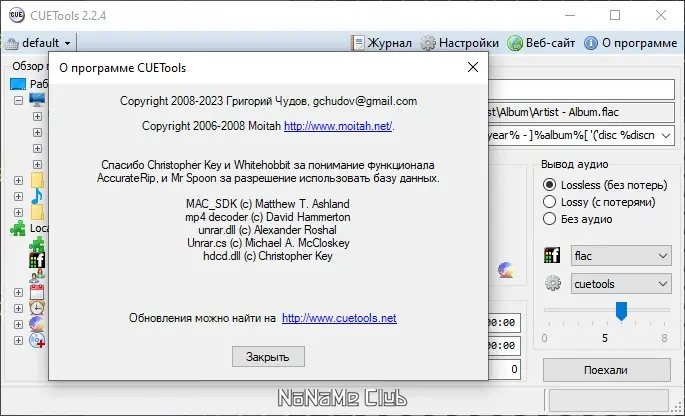Click the flac equalizer icon in tree
Viewport: 685px width, 416px height.
(37, 260)
